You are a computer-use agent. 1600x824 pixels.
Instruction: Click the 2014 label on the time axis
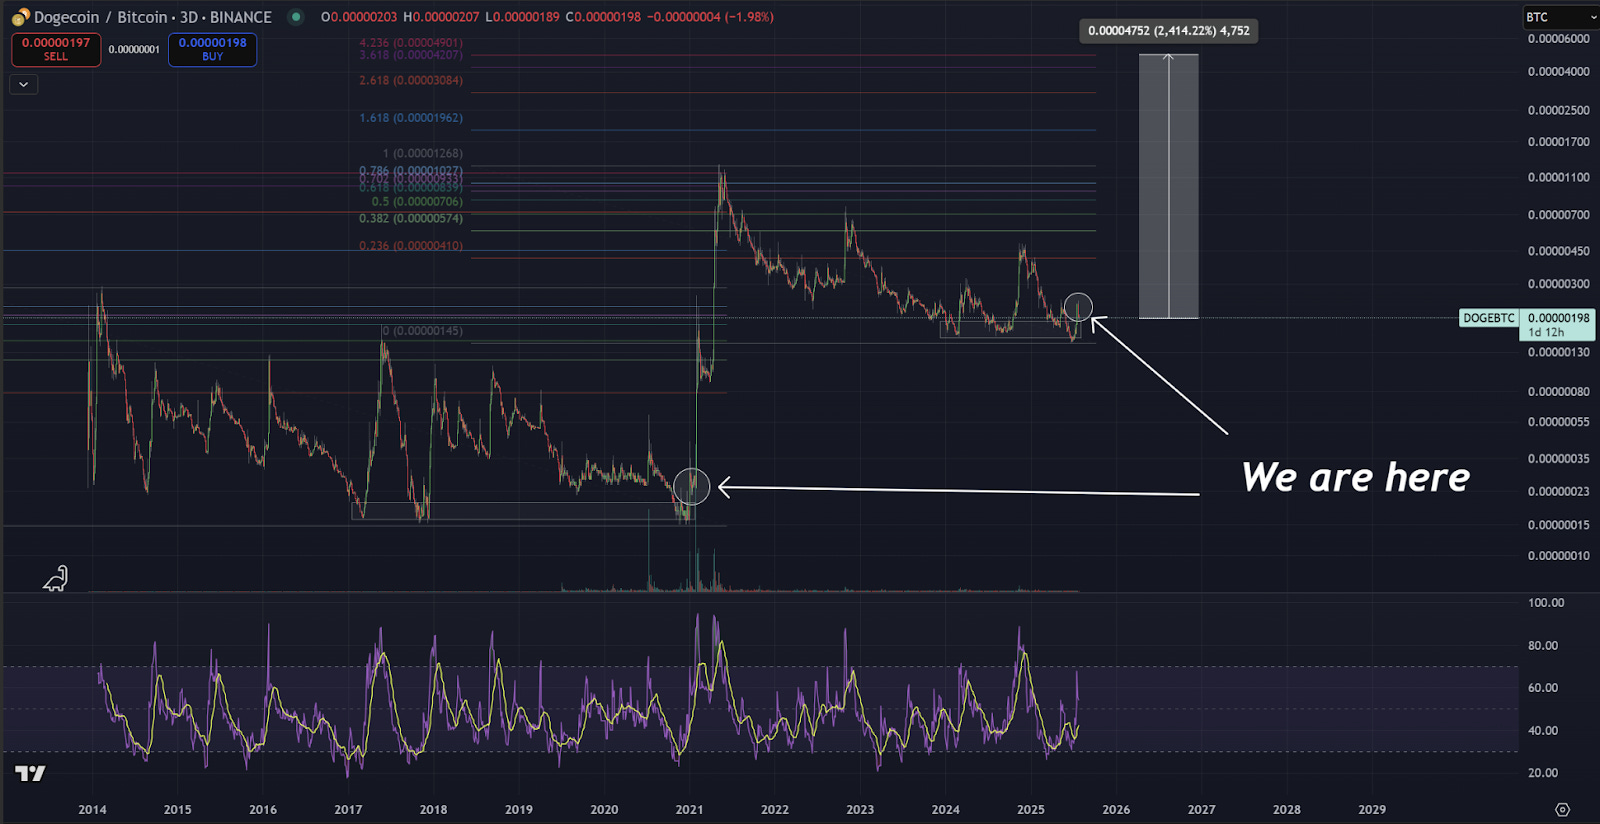point(92,810)
